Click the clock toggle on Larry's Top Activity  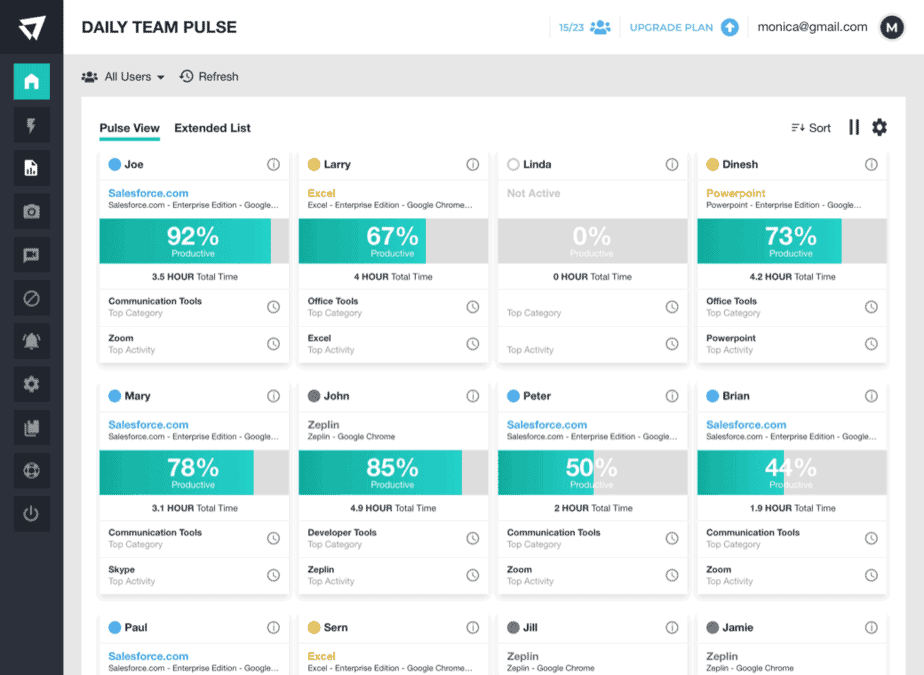coord(472,343)
